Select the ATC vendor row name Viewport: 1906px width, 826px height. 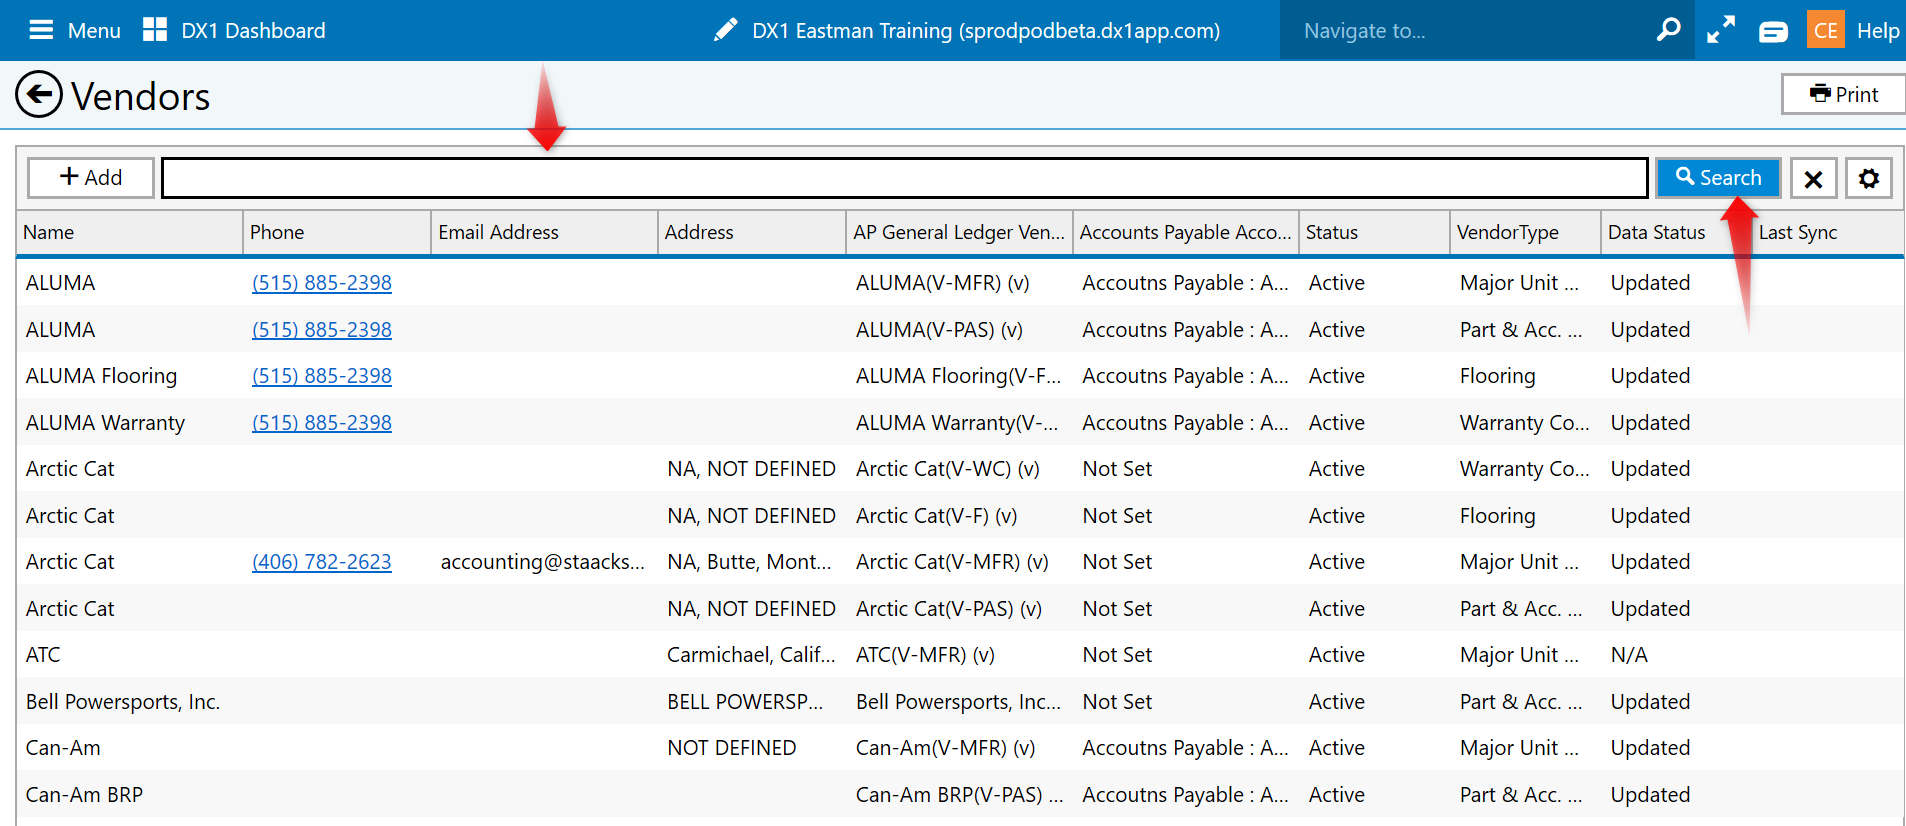[43, 655]
